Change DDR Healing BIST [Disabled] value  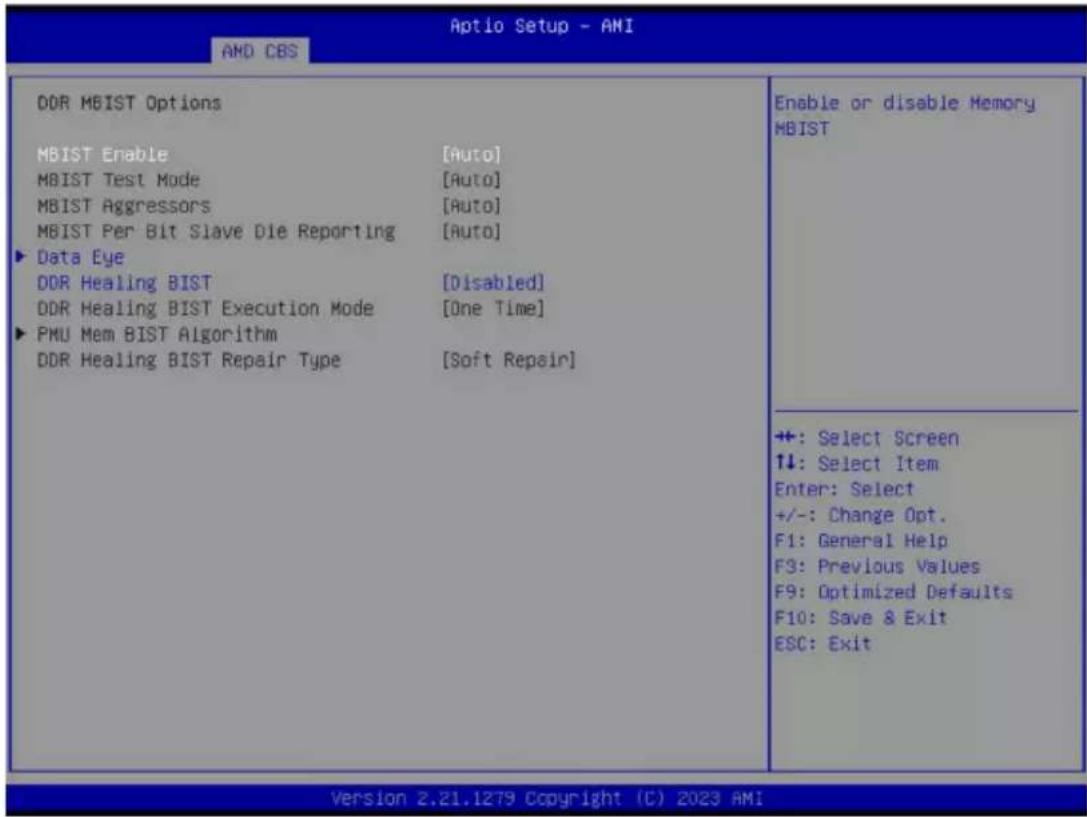(x=494, y=283)
